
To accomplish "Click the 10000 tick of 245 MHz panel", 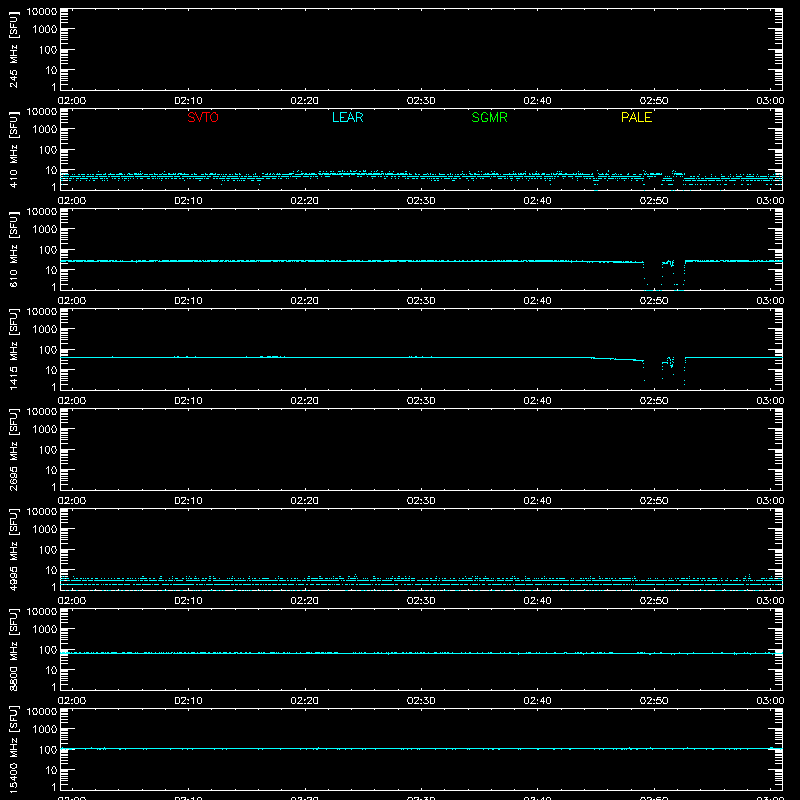I will tap(42, 12).
